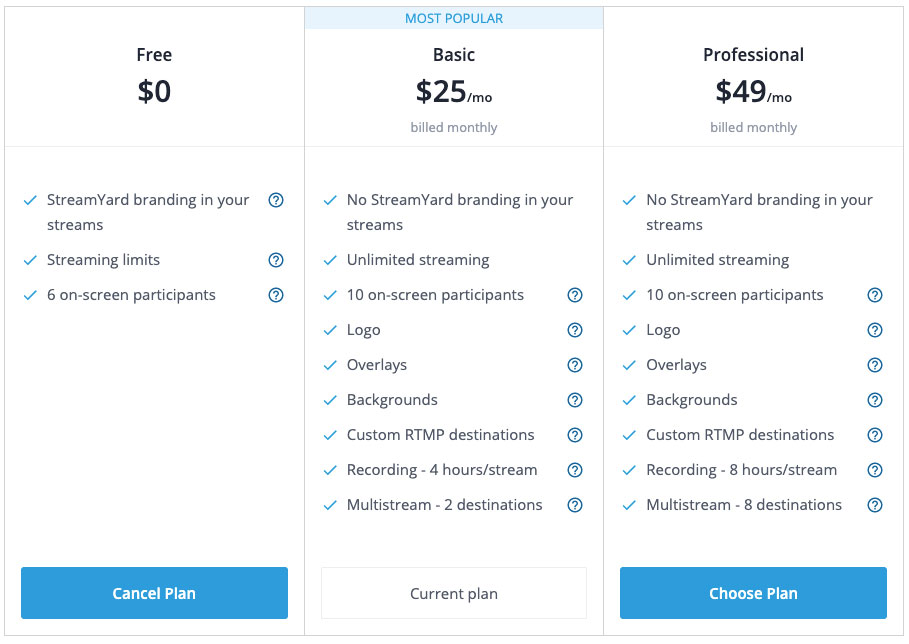Screen dimensions: 909x644
Task: Click the Professional plan $49/mo price heading
Action: coord(753,92)
